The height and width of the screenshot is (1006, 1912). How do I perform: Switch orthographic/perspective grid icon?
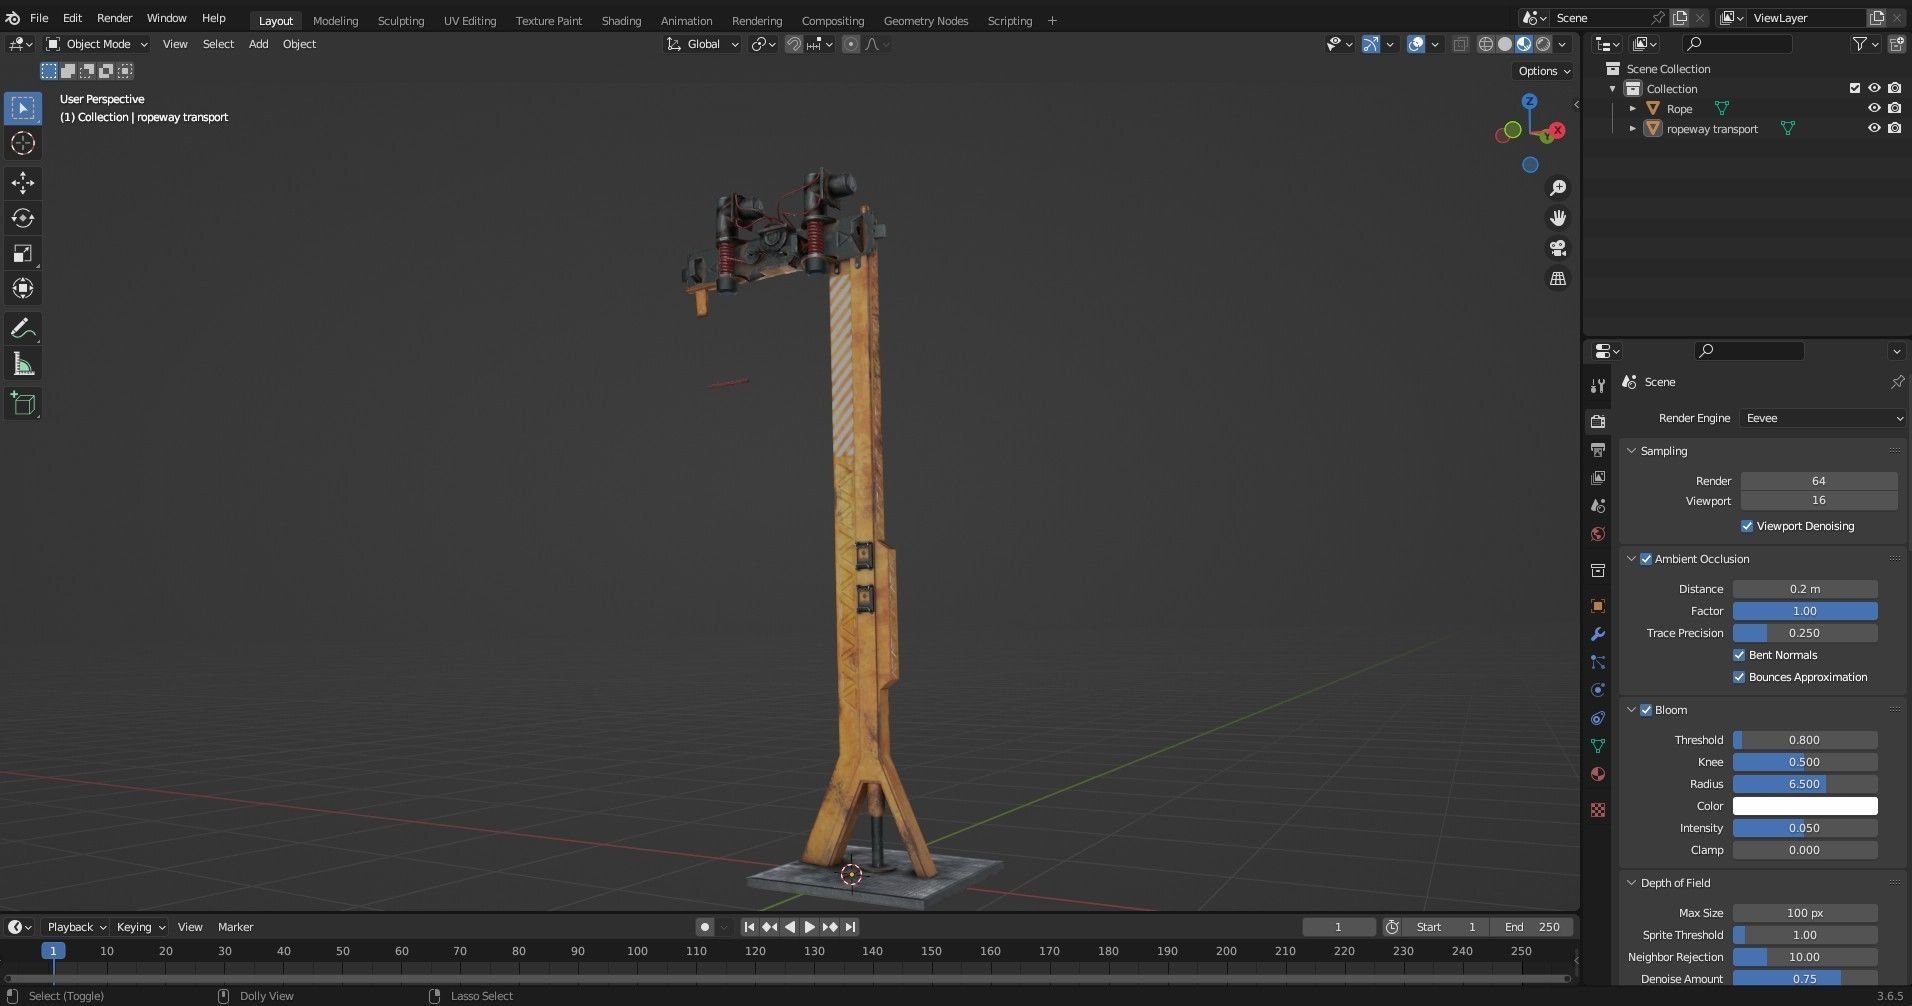pos(1558,279)
